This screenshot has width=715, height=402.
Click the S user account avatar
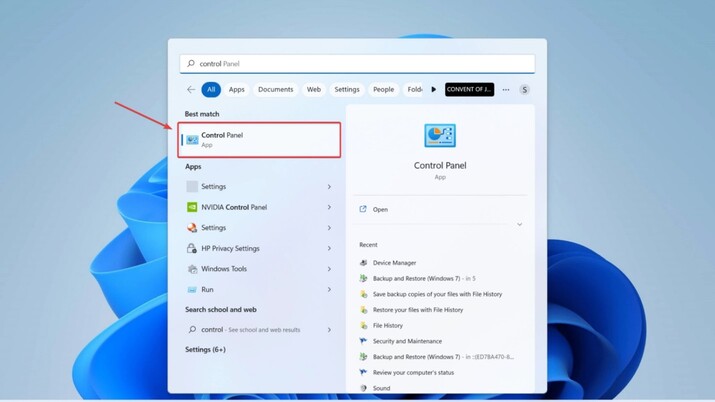point(524,89)
